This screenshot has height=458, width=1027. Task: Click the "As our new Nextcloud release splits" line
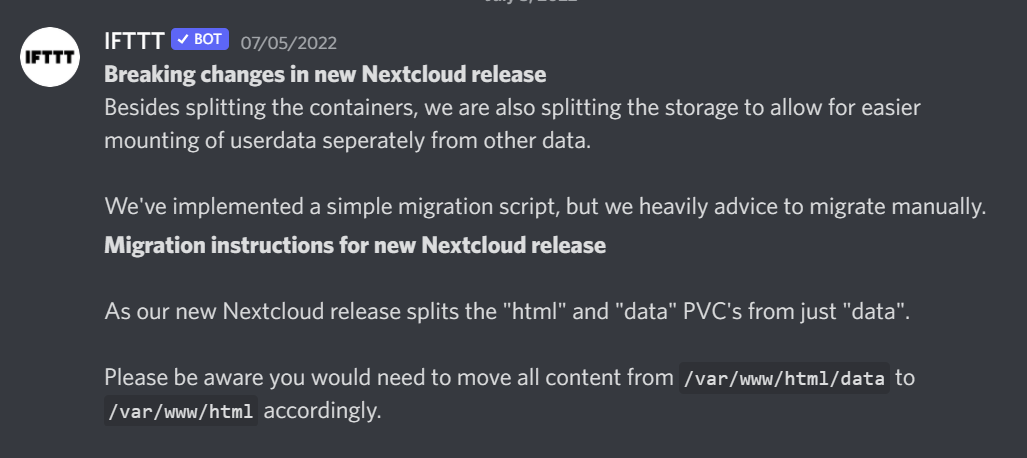tap(400, 310)
